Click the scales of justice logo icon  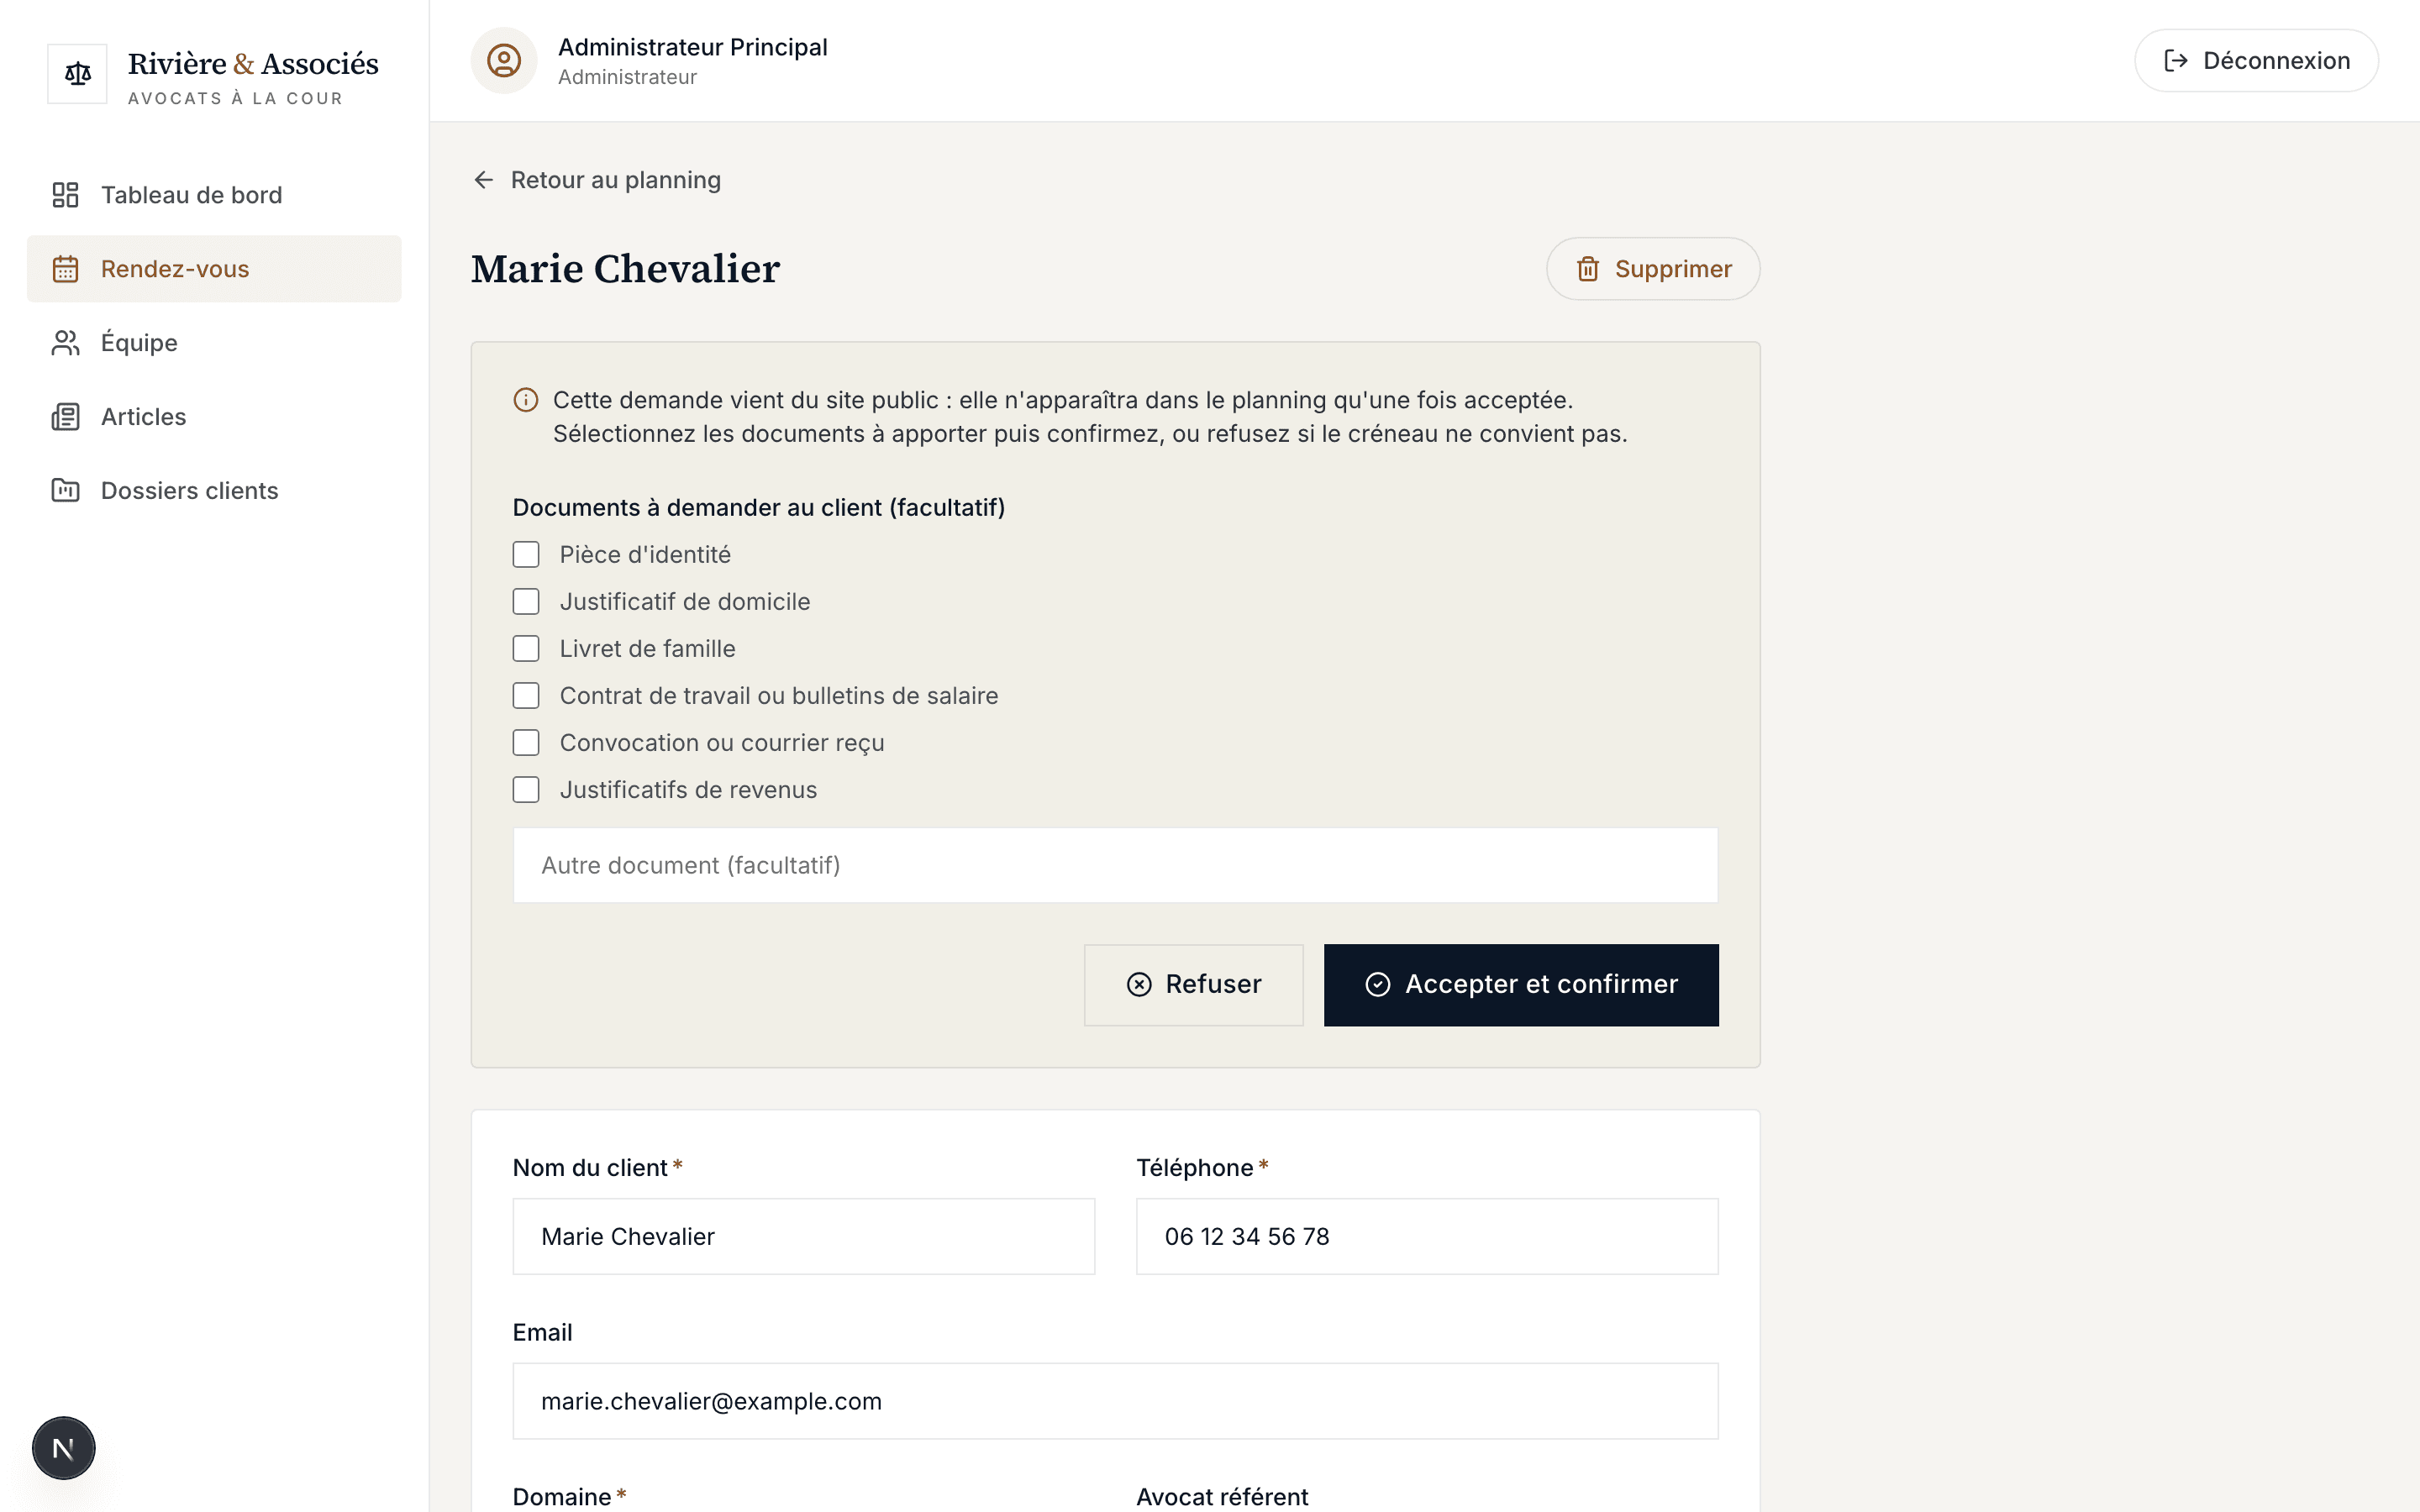(77, 73)
